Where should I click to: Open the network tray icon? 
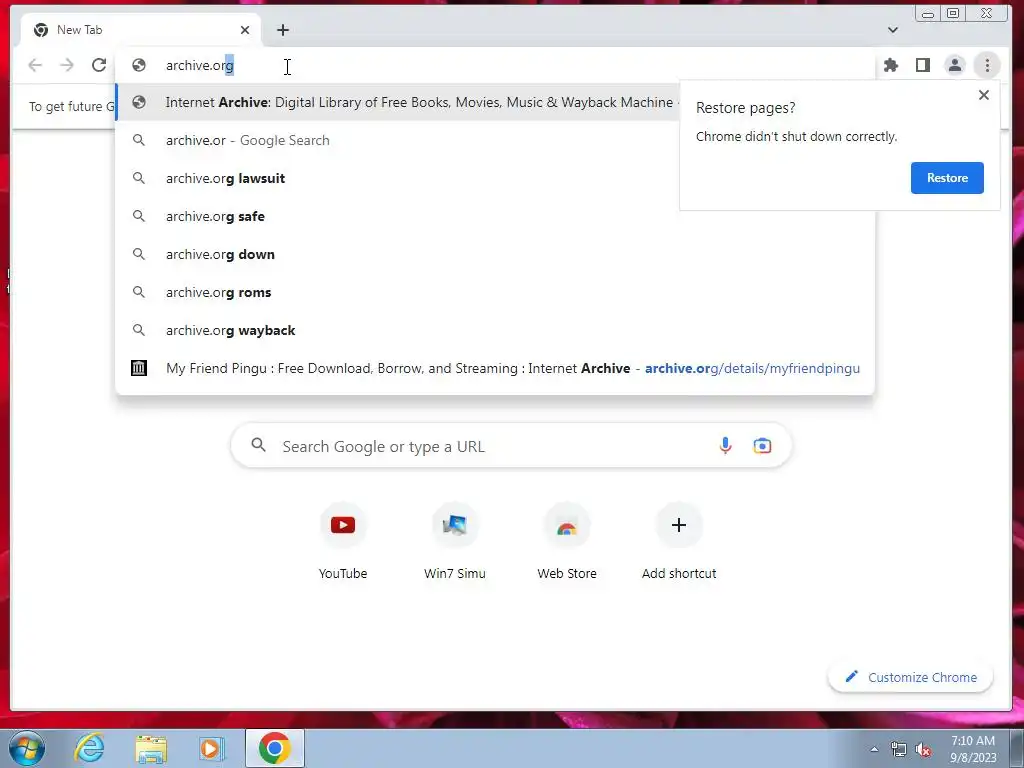pyautogui.click(x=899, y=750)
